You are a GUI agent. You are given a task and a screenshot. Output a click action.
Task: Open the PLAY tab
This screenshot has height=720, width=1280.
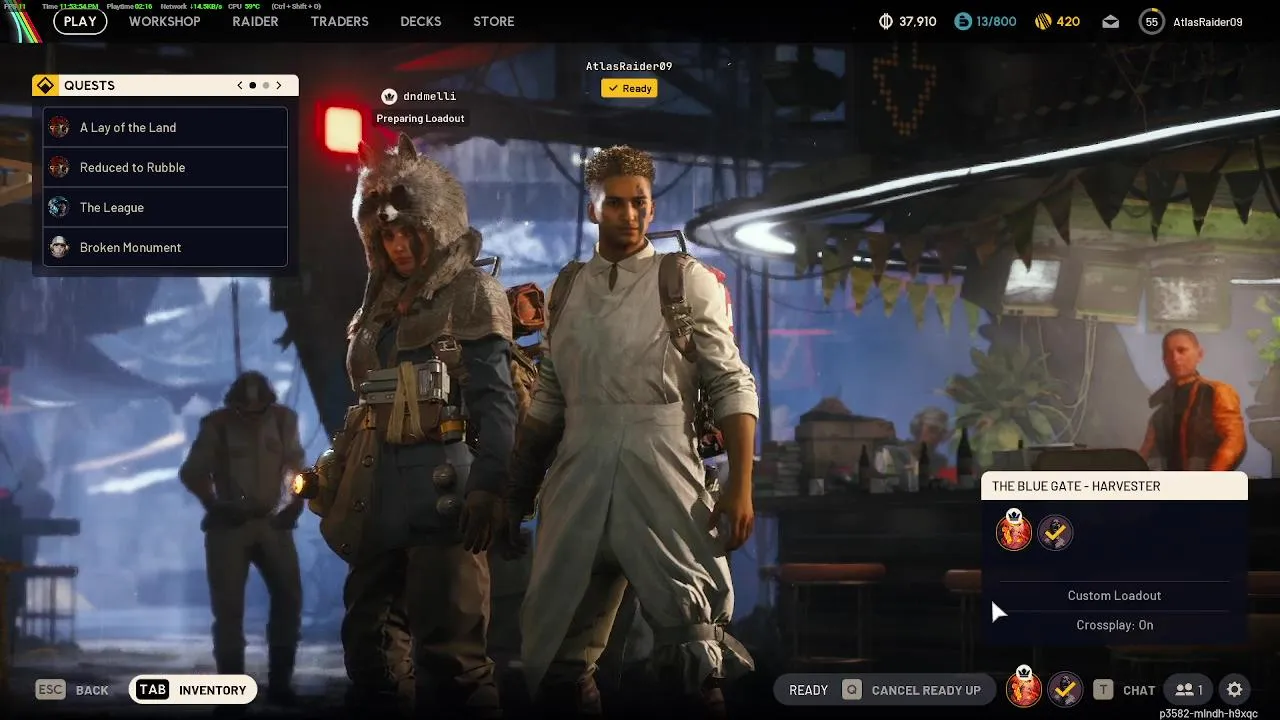pyautogui.click(x=80, y=21)
